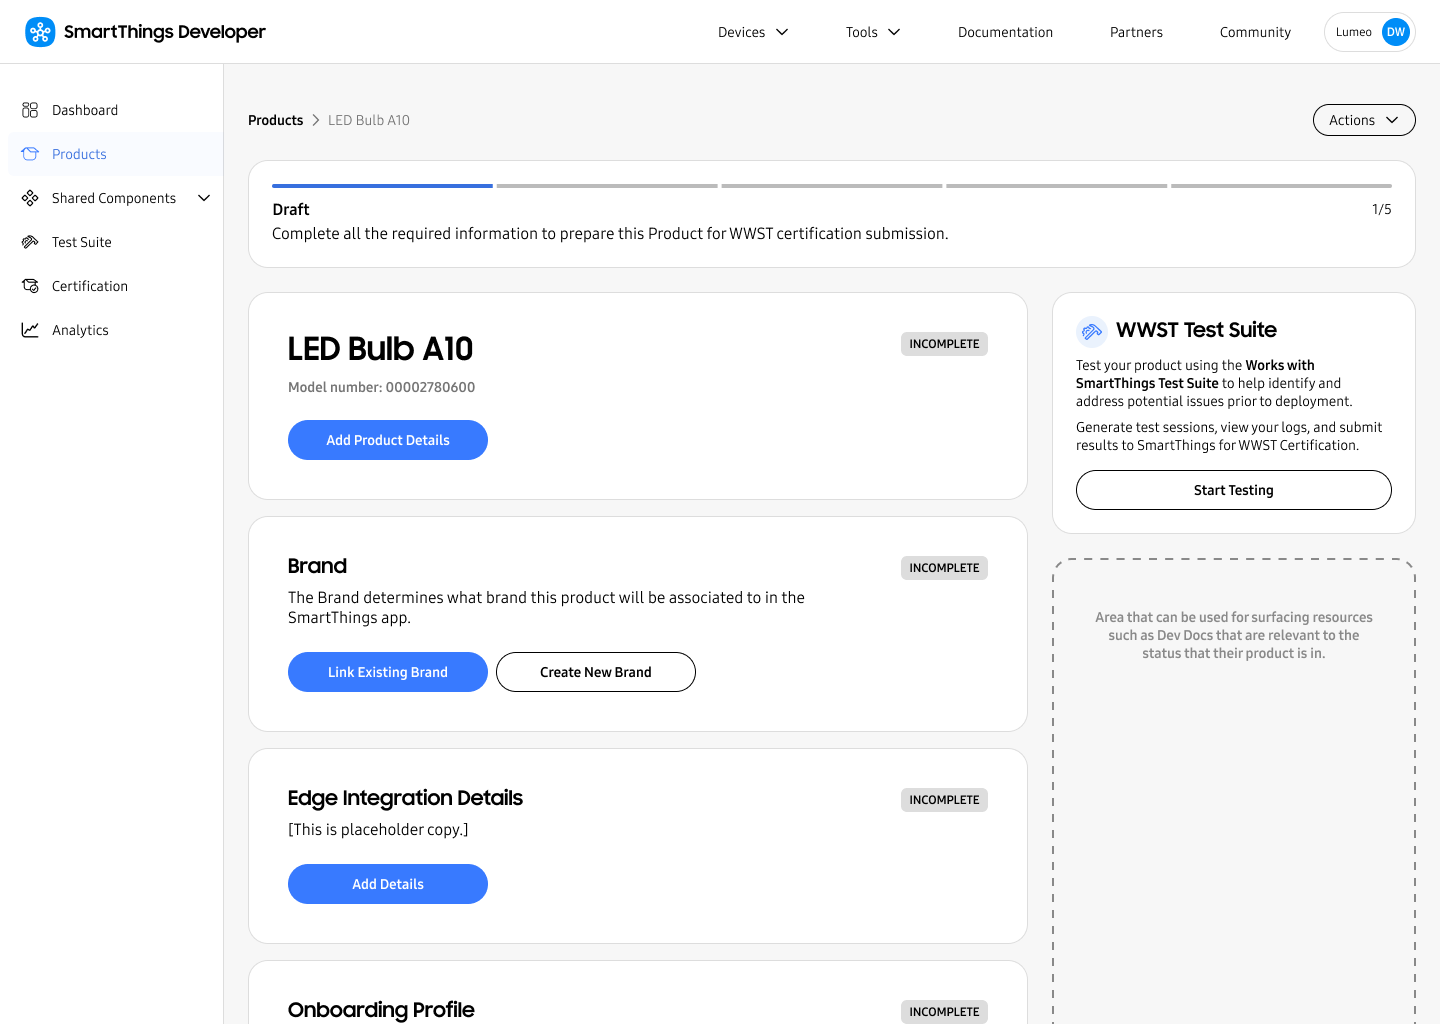Open the Tools dropdown menu
This screenshot has width=1440, height=1024.
pos(873,32)
